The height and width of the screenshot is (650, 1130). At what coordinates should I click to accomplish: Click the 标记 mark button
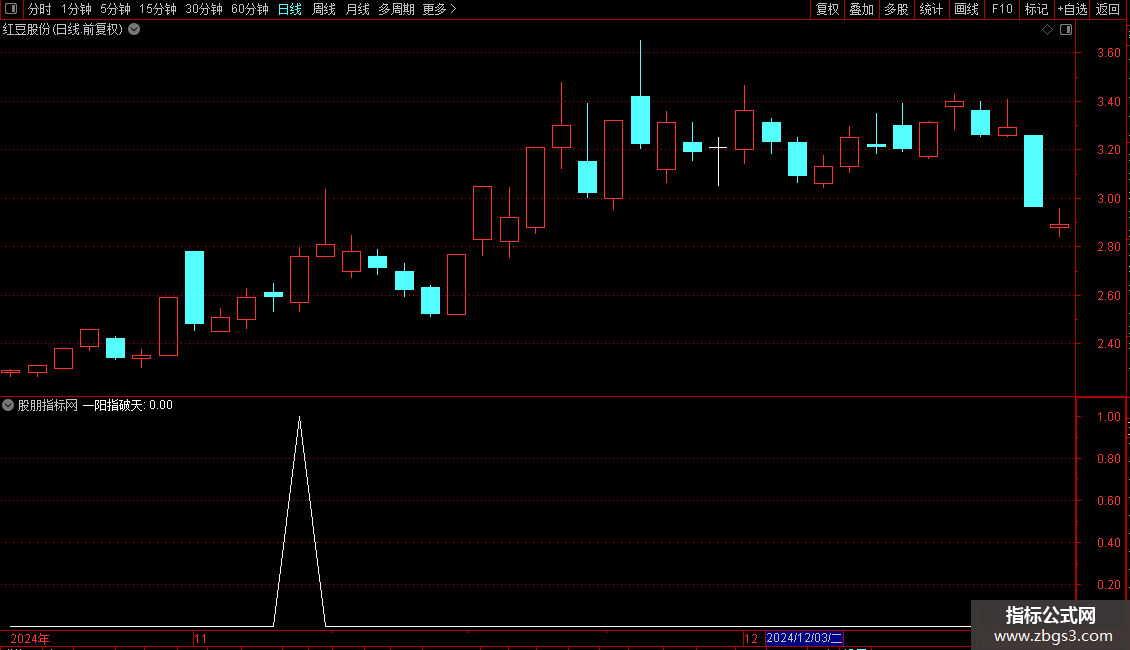[x=1036, y=9]
